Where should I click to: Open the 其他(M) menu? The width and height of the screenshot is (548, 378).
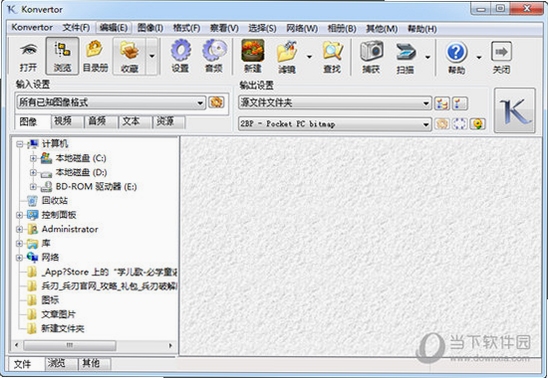[381, 29]
